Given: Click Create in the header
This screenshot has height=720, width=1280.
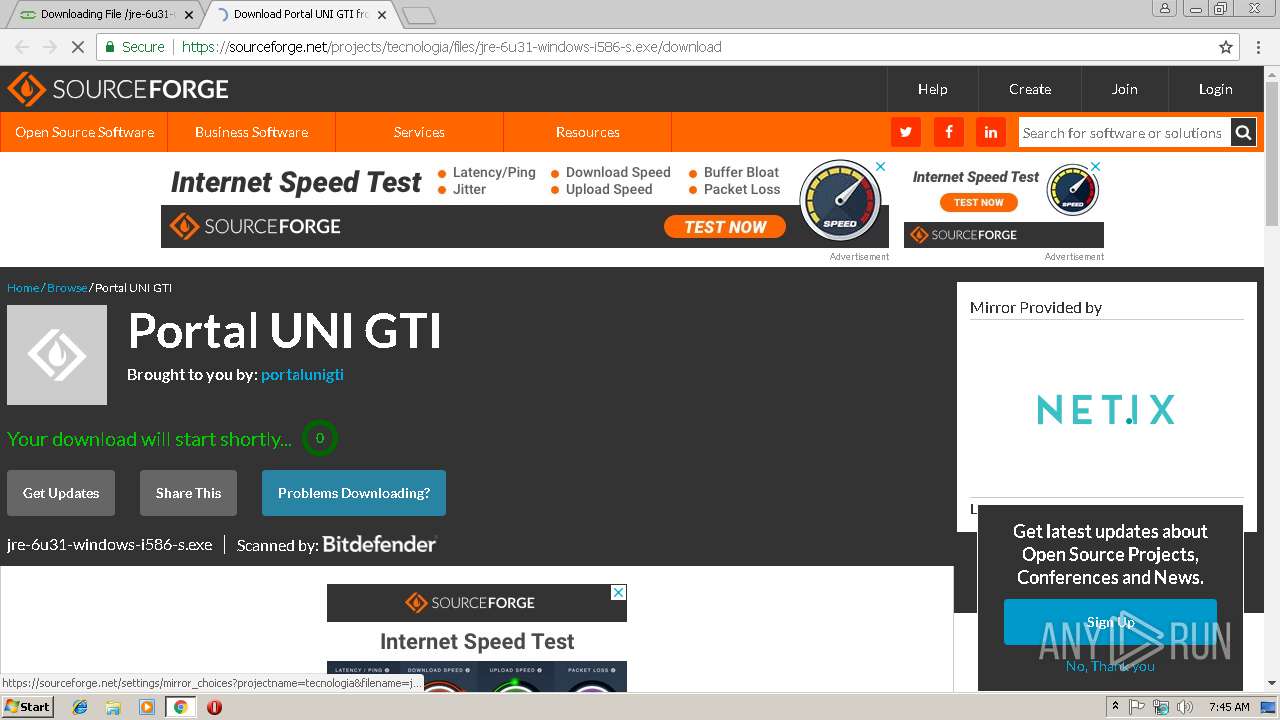Looking at the screenshot, I should coord(1030,89).
